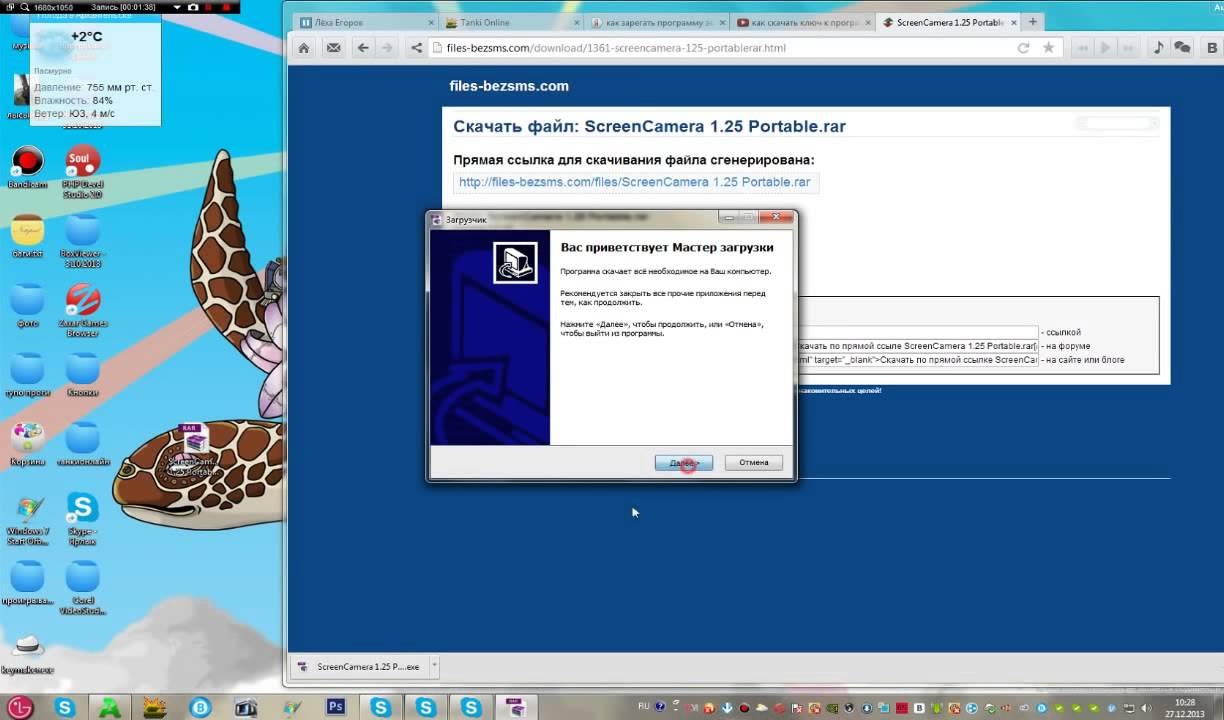Click the share icon beside the address bar
Viewport: 1224px width, 720px height.
(416, 48)
